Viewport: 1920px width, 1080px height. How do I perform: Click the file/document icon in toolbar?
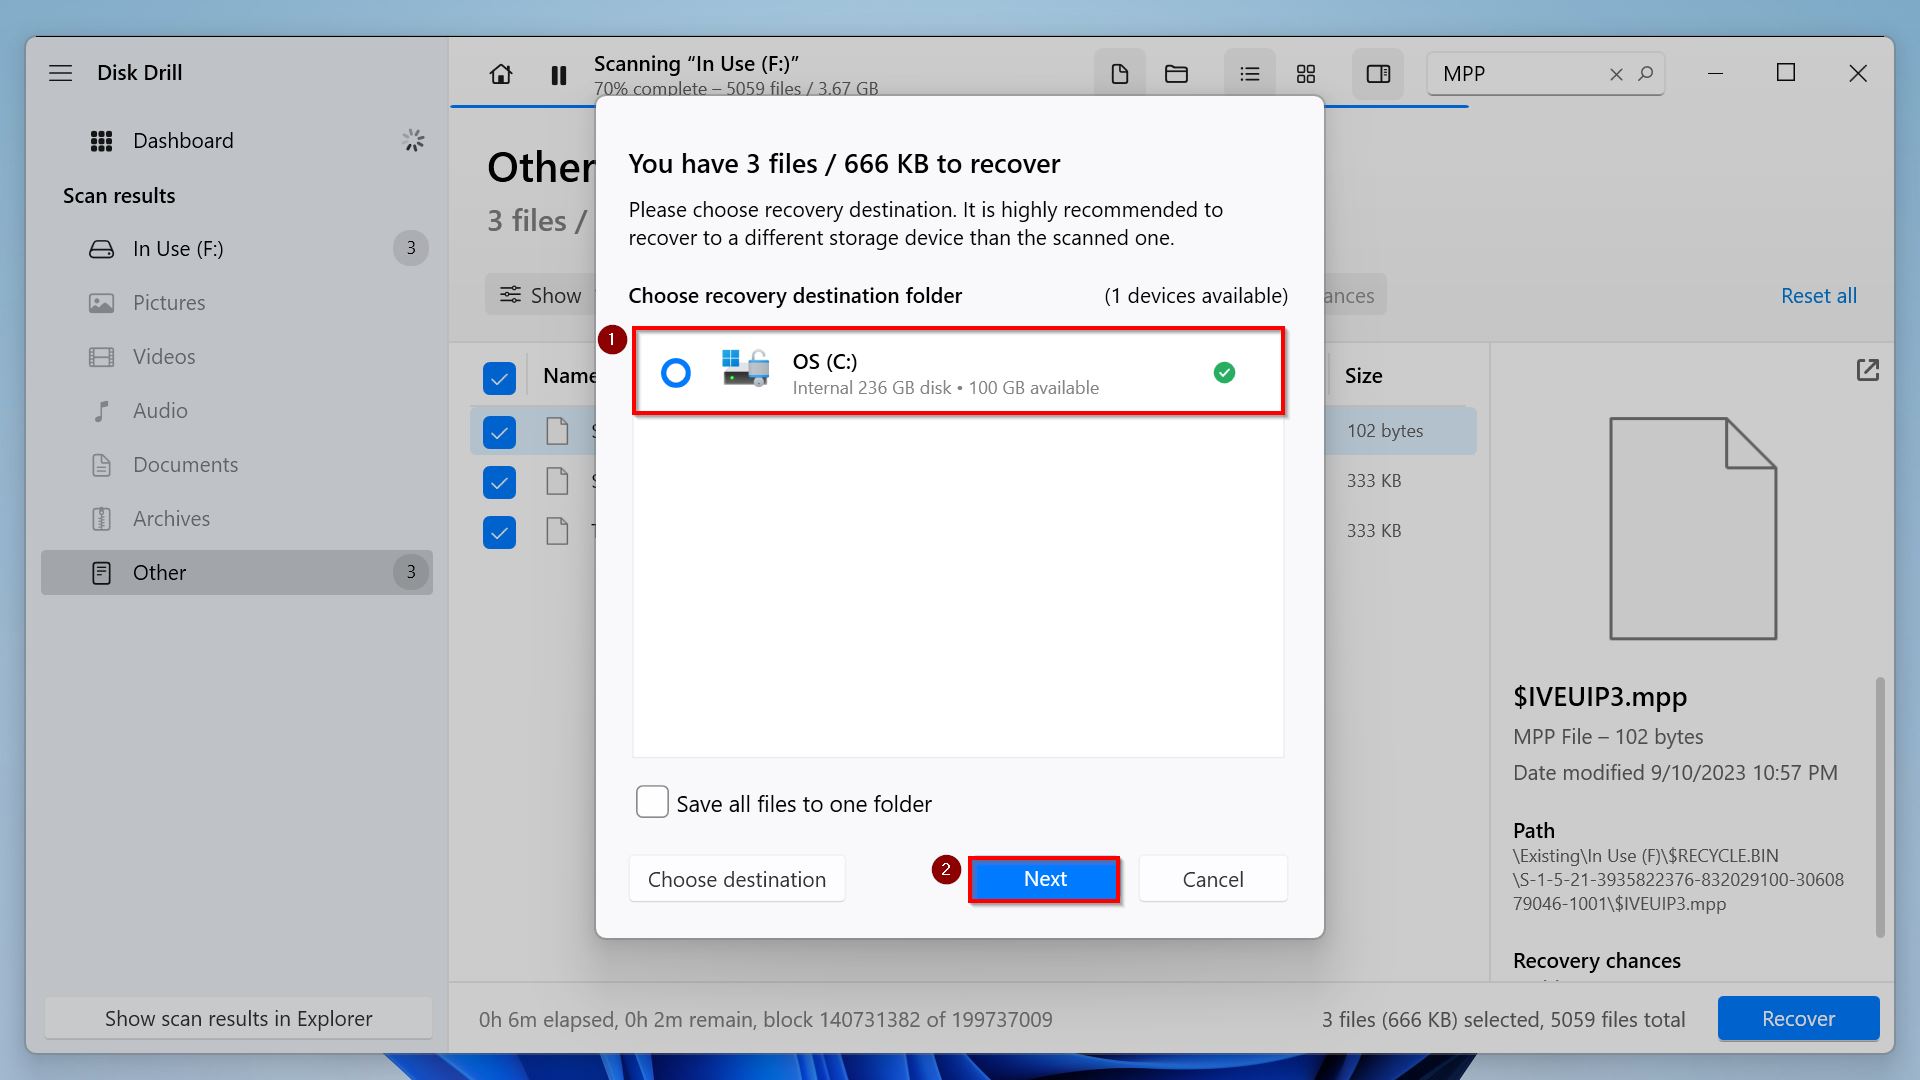click(x=1117, y=73)
